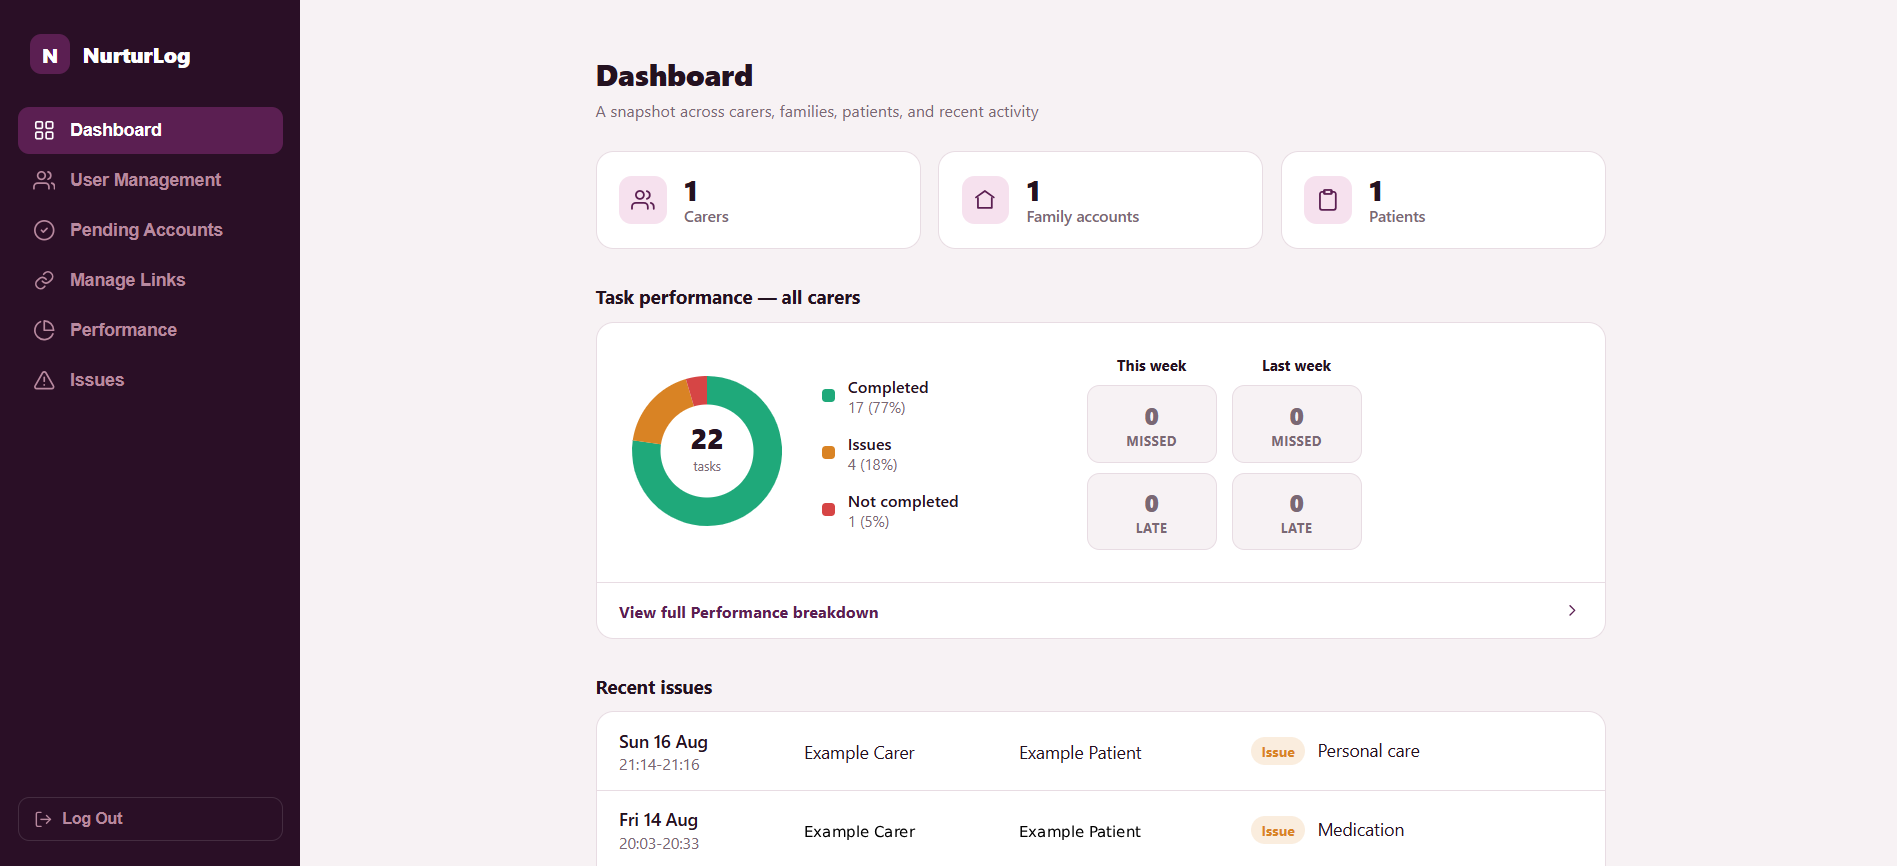Click Example Patient in Sun 16 Aug row
Viewport: 1897px width, 866px height.
[1080, 753]
